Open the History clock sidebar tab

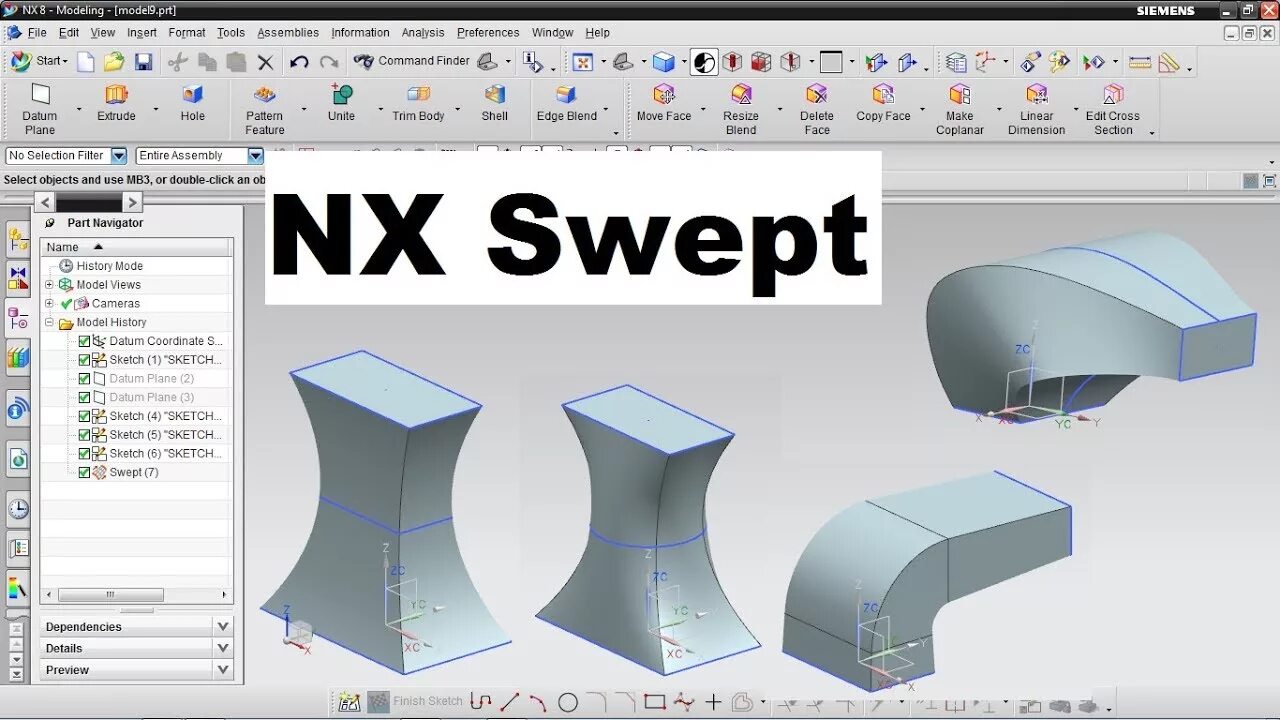tap(18, 509)
